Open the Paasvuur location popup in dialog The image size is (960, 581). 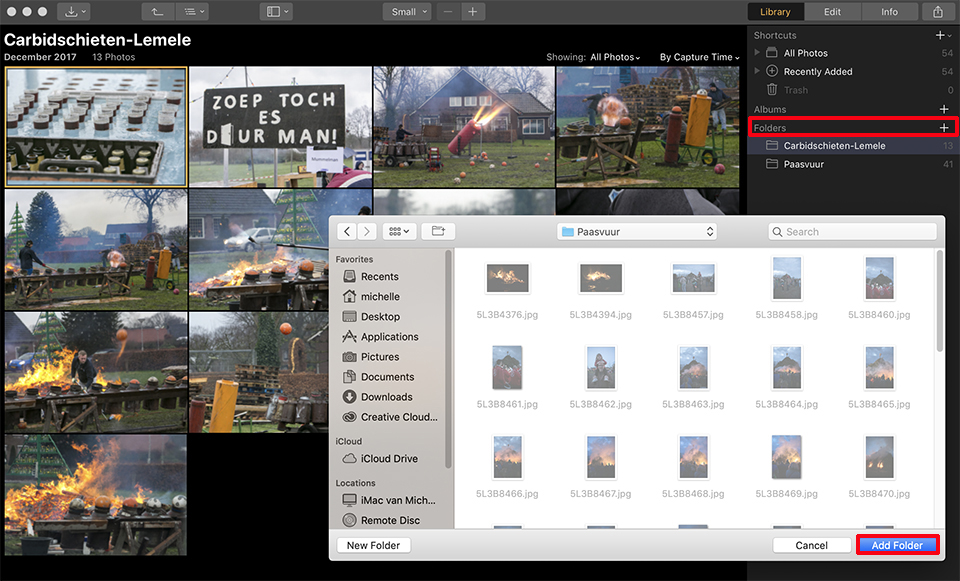pos(637,231)
